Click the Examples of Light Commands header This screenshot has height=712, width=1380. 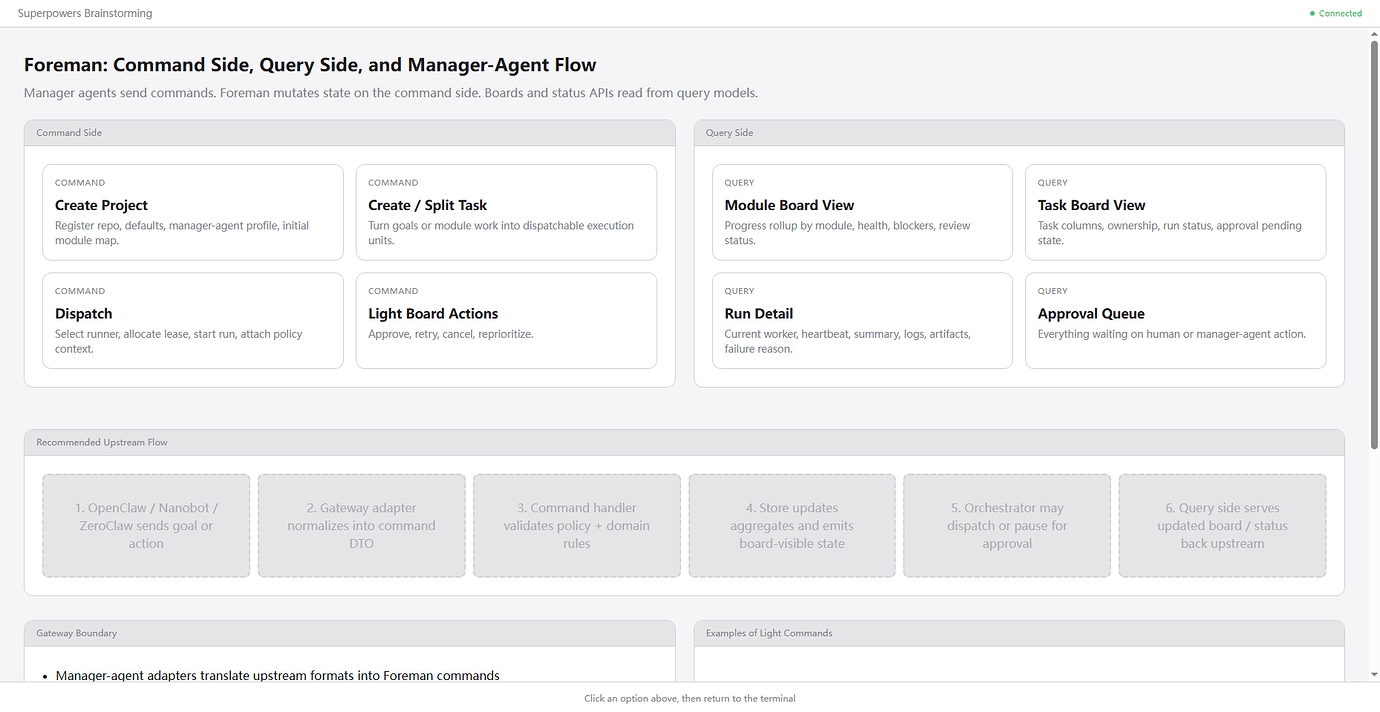tap(1019, 633)
